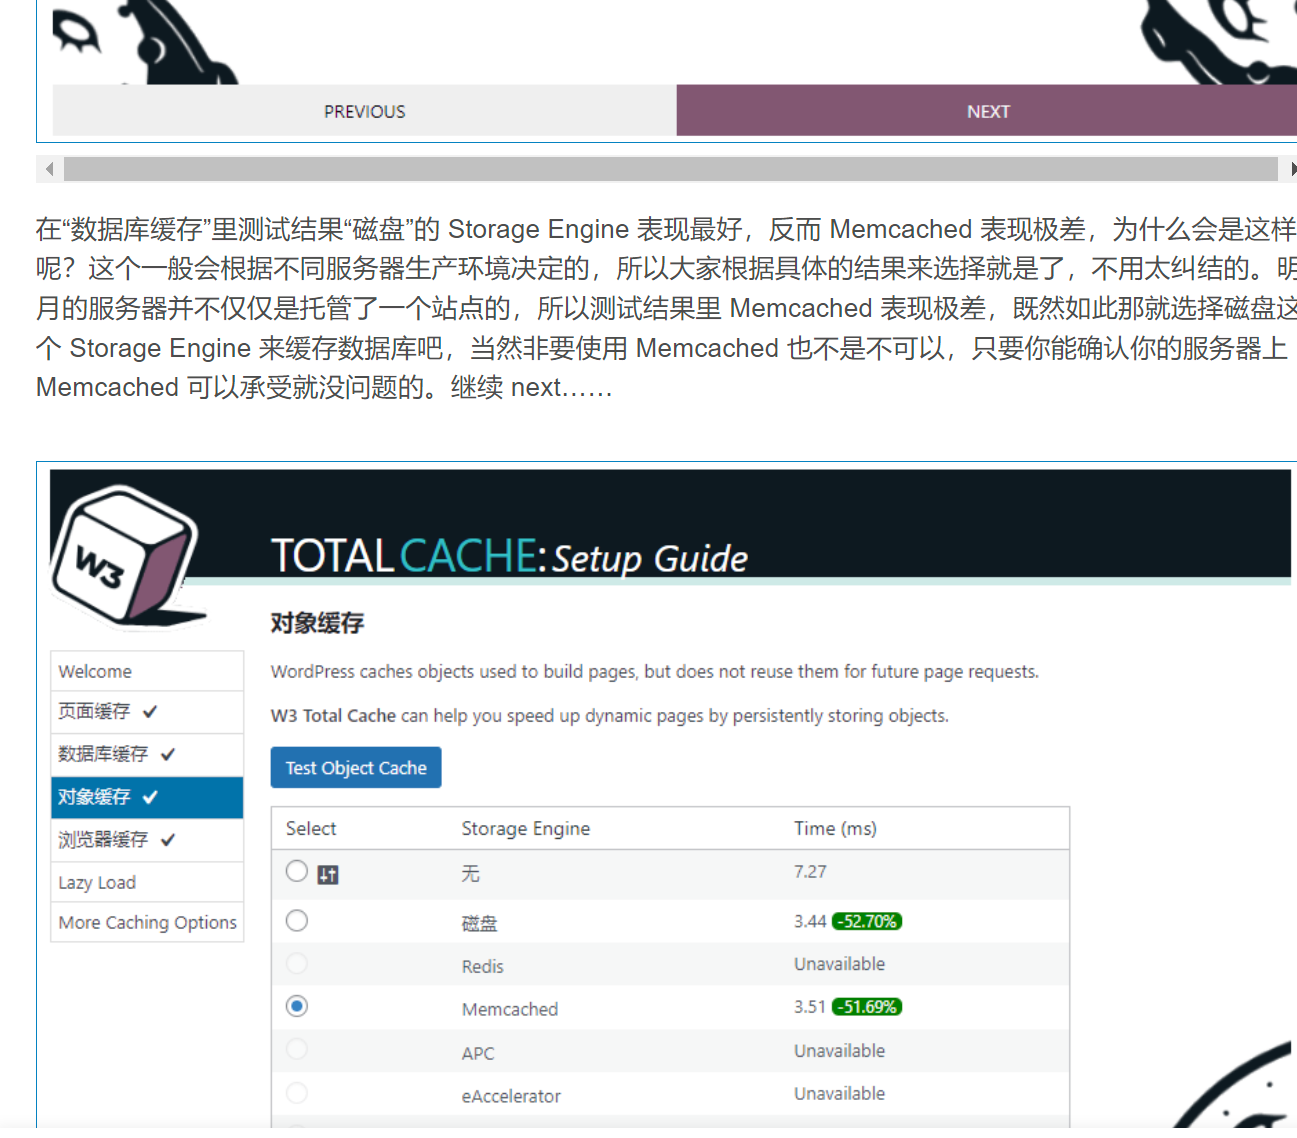Select the APC radio button
The width and height of the screenshot is (1297, 1138).
point(297,1049)
